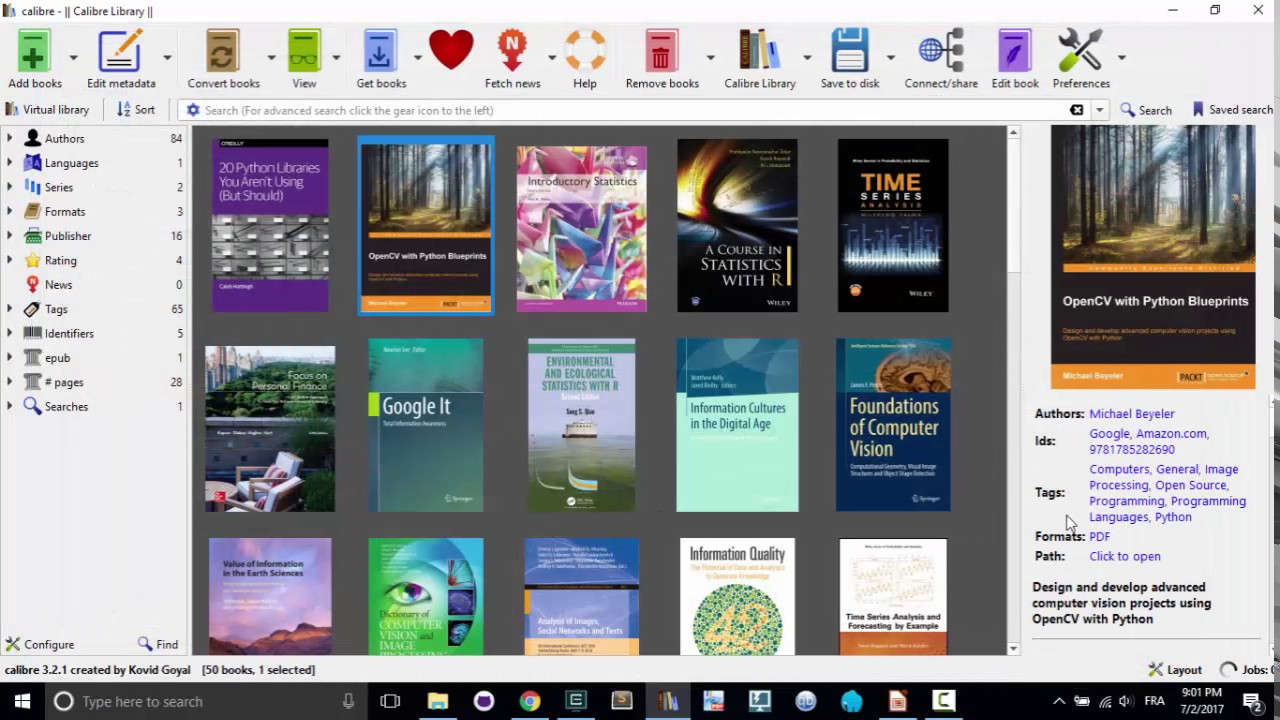Open the PDF format link
1280x720 pixels.
[1099, 537]
